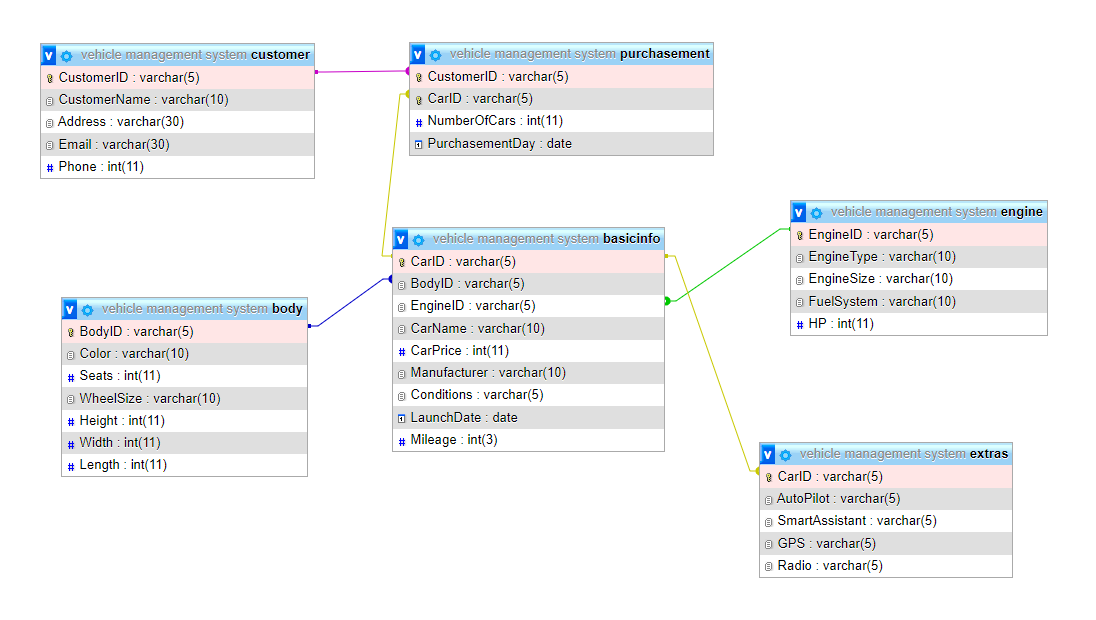The height and width of the screenshot is (620, 1096).
Task: Toggle the V icon on extras table
Action: tap(766, 454)
